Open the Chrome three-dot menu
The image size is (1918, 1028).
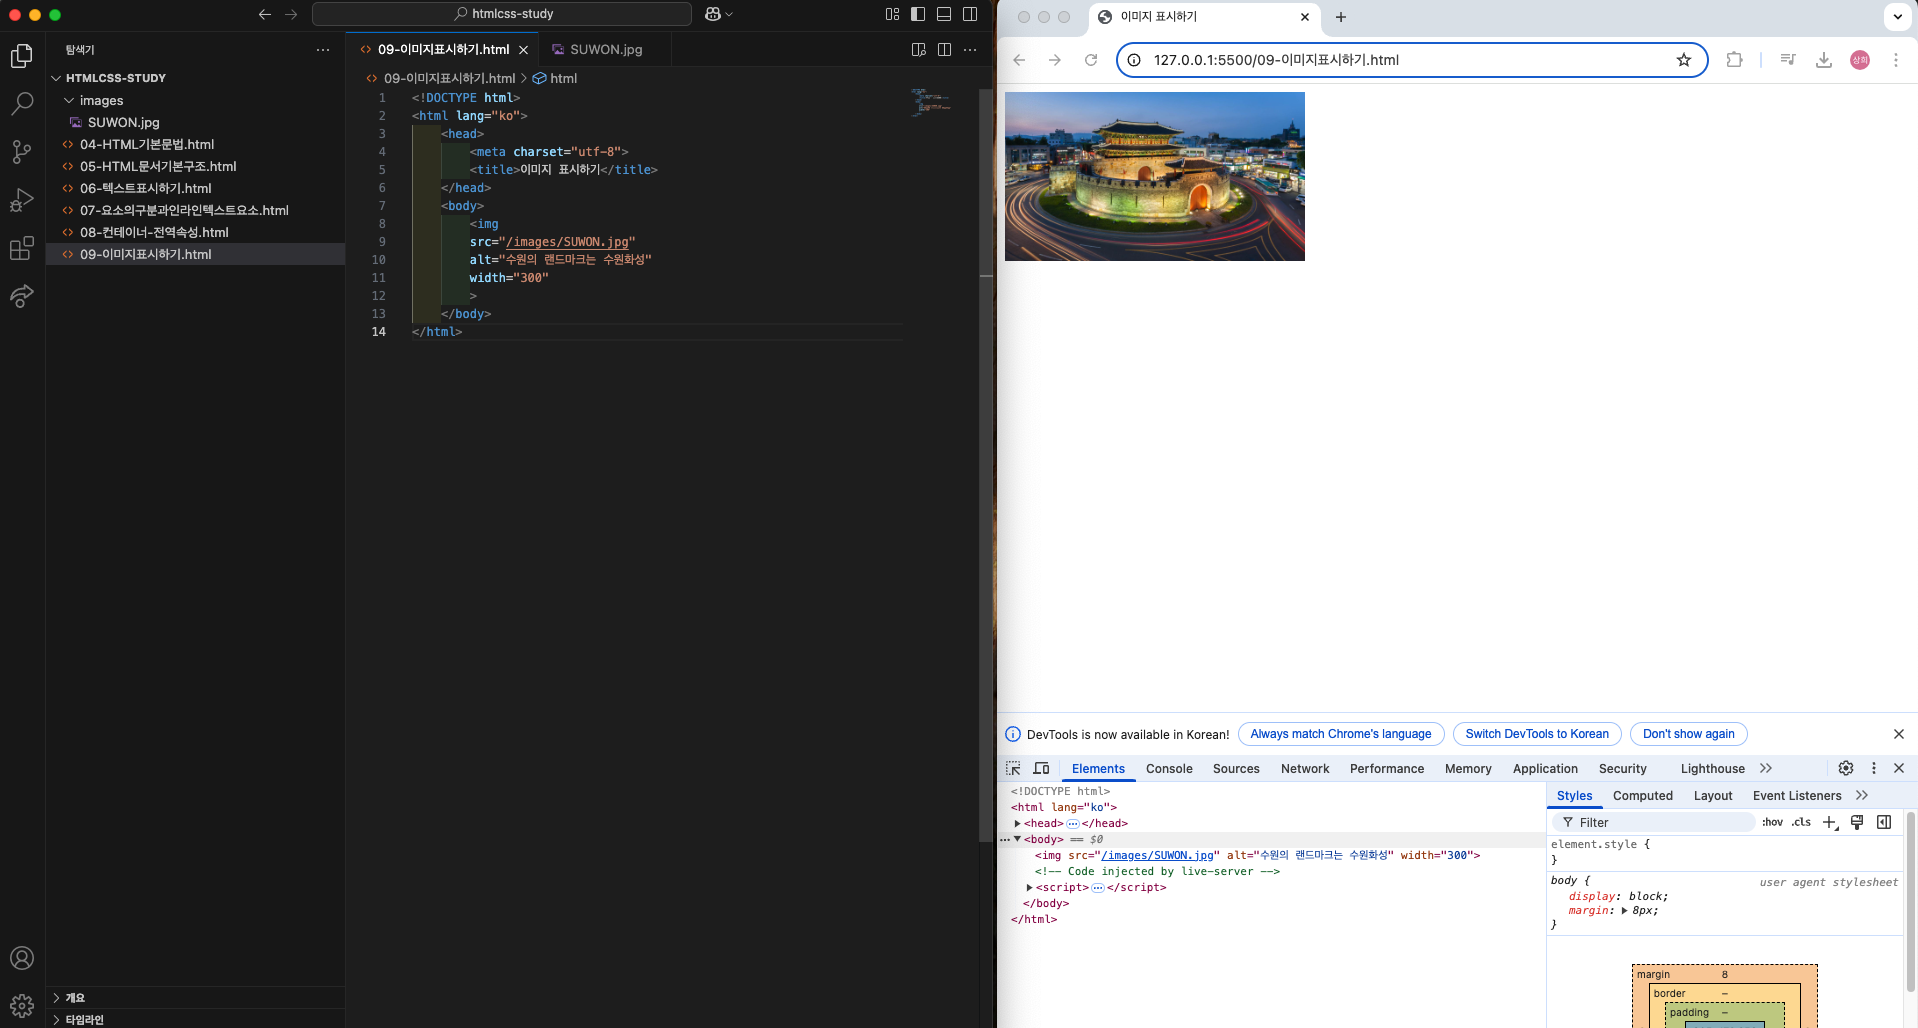[x=1895, y=60]
